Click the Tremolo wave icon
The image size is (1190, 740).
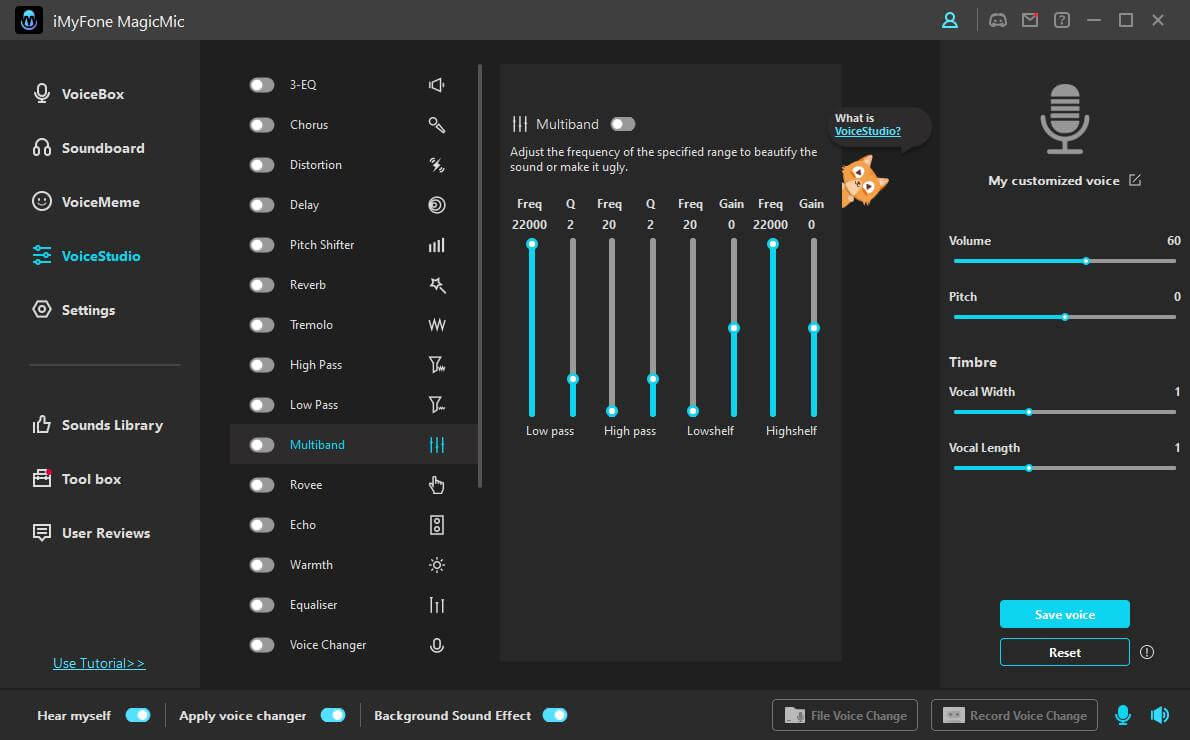coord(436,325)
